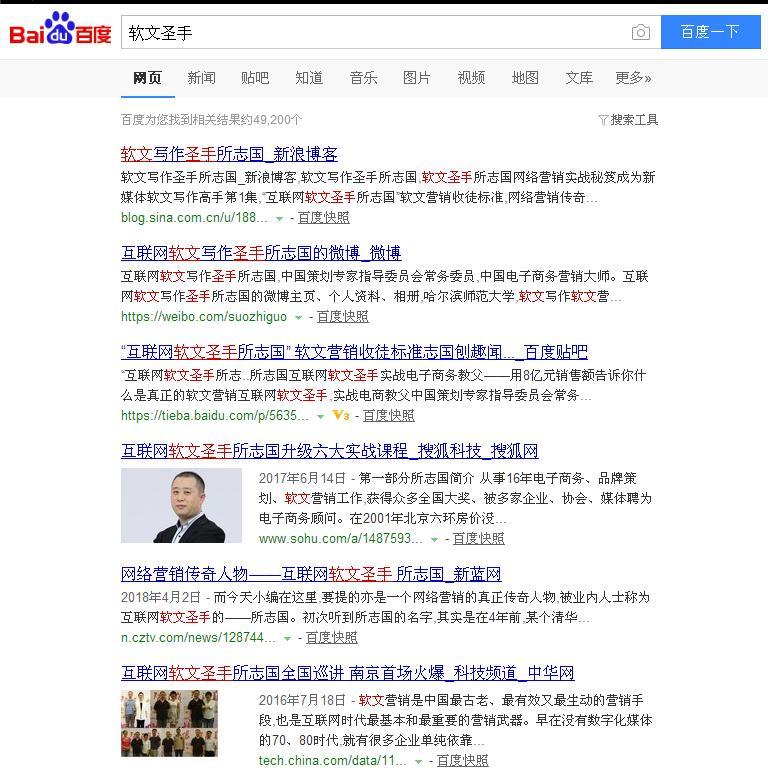Expand dropdown arrow next to tech.china.com URL

click(418, 762)
